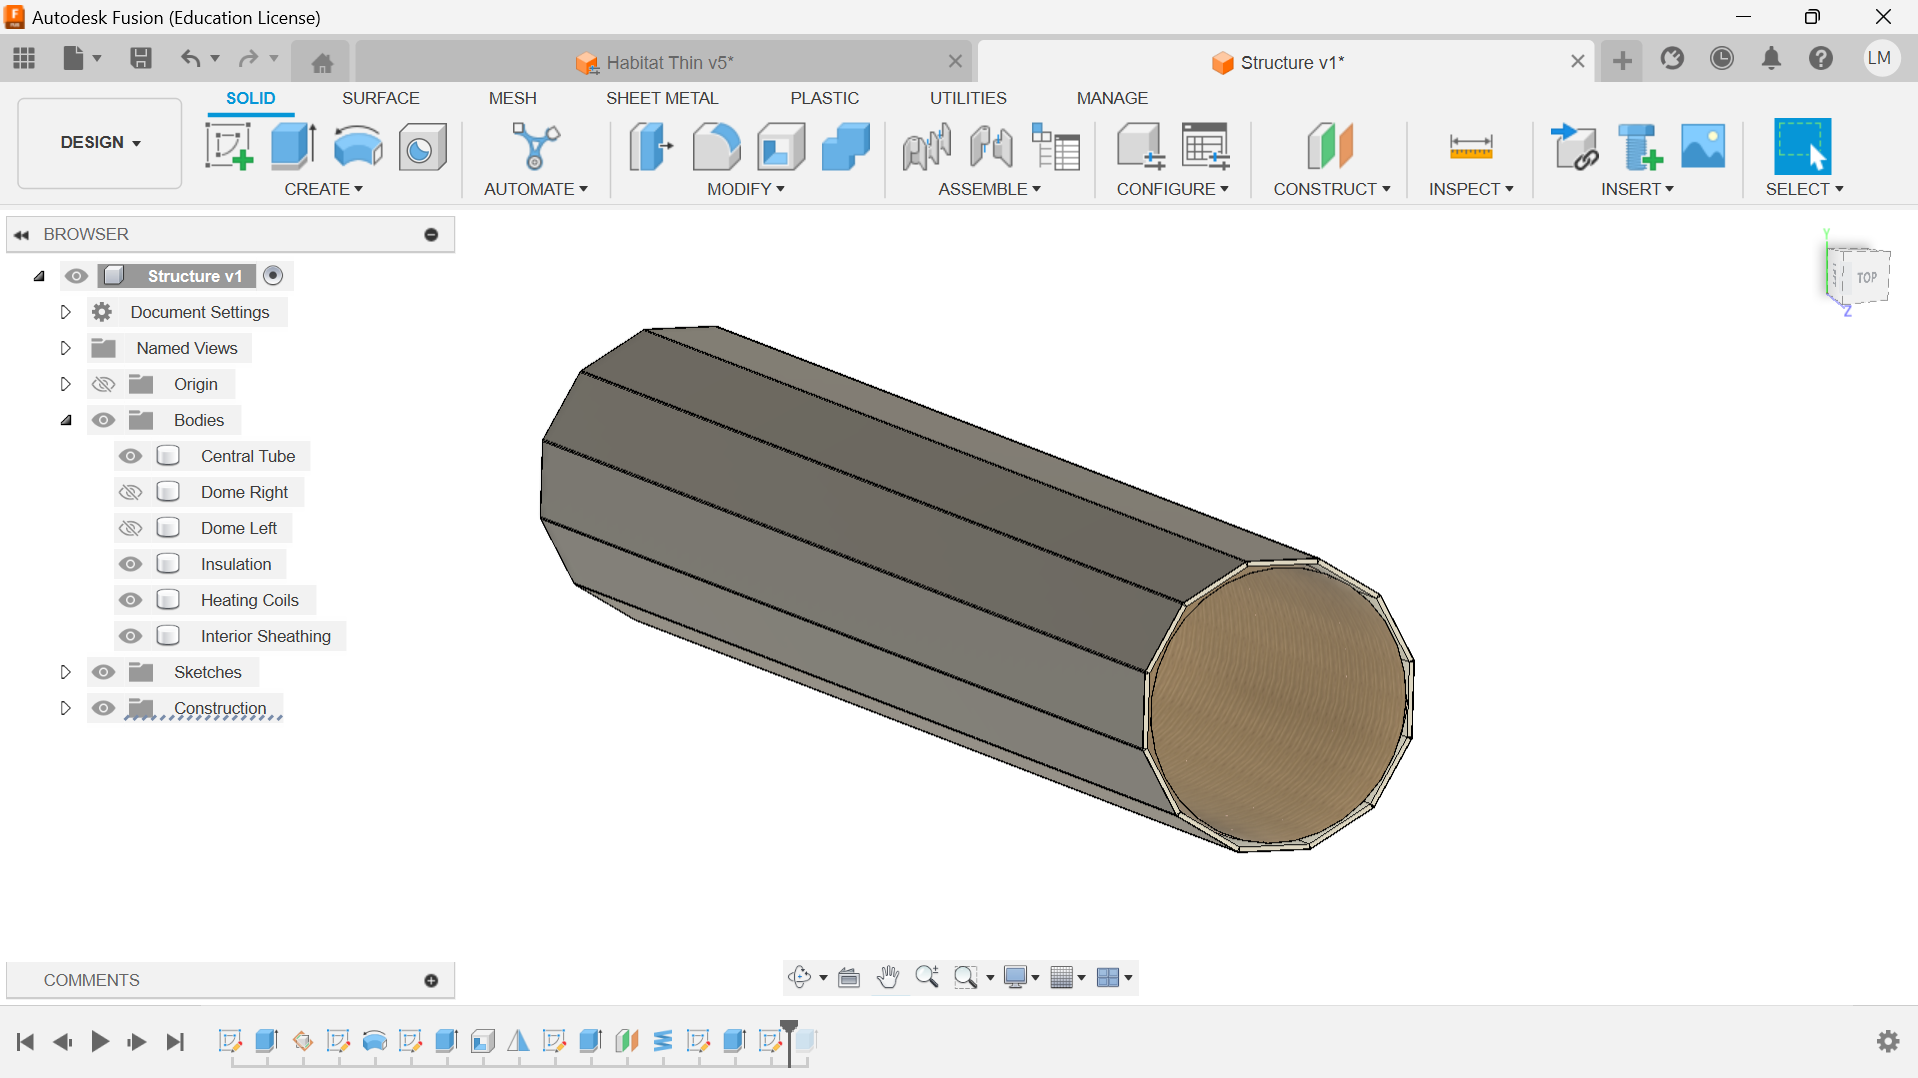
Task: Select the Central Tube body in browser
Action: (x=247, y=456)
